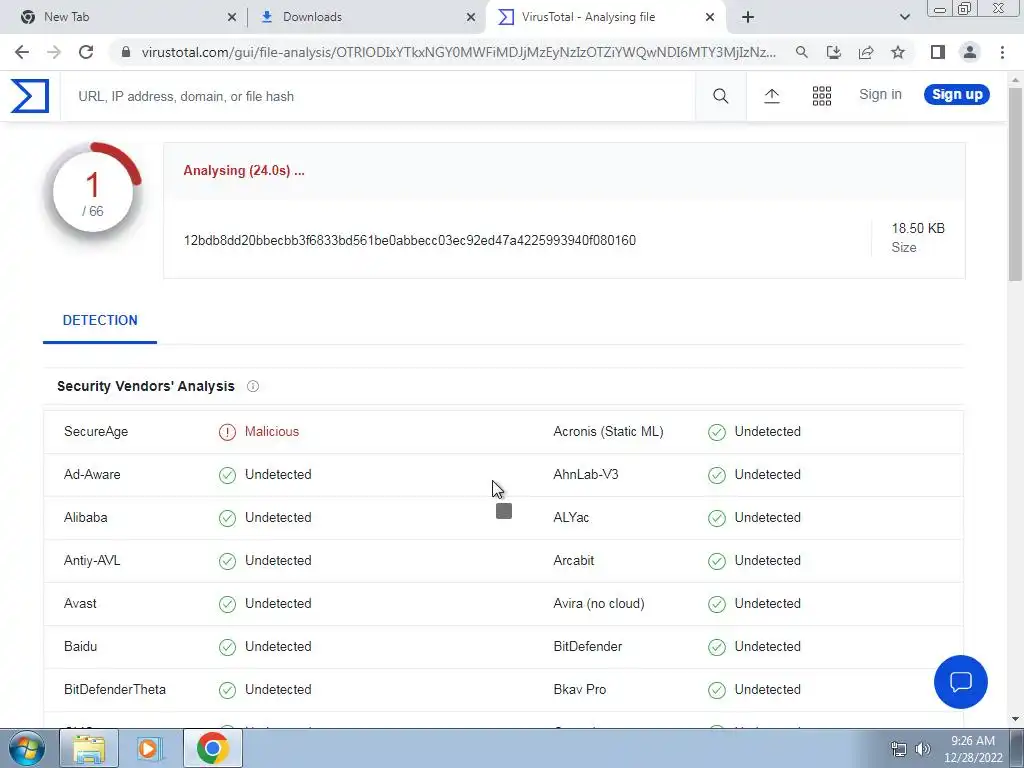Open the VirusTotal apps grid icon
This screenshot has width=1024, height=768.
click(x=822, y=96)
